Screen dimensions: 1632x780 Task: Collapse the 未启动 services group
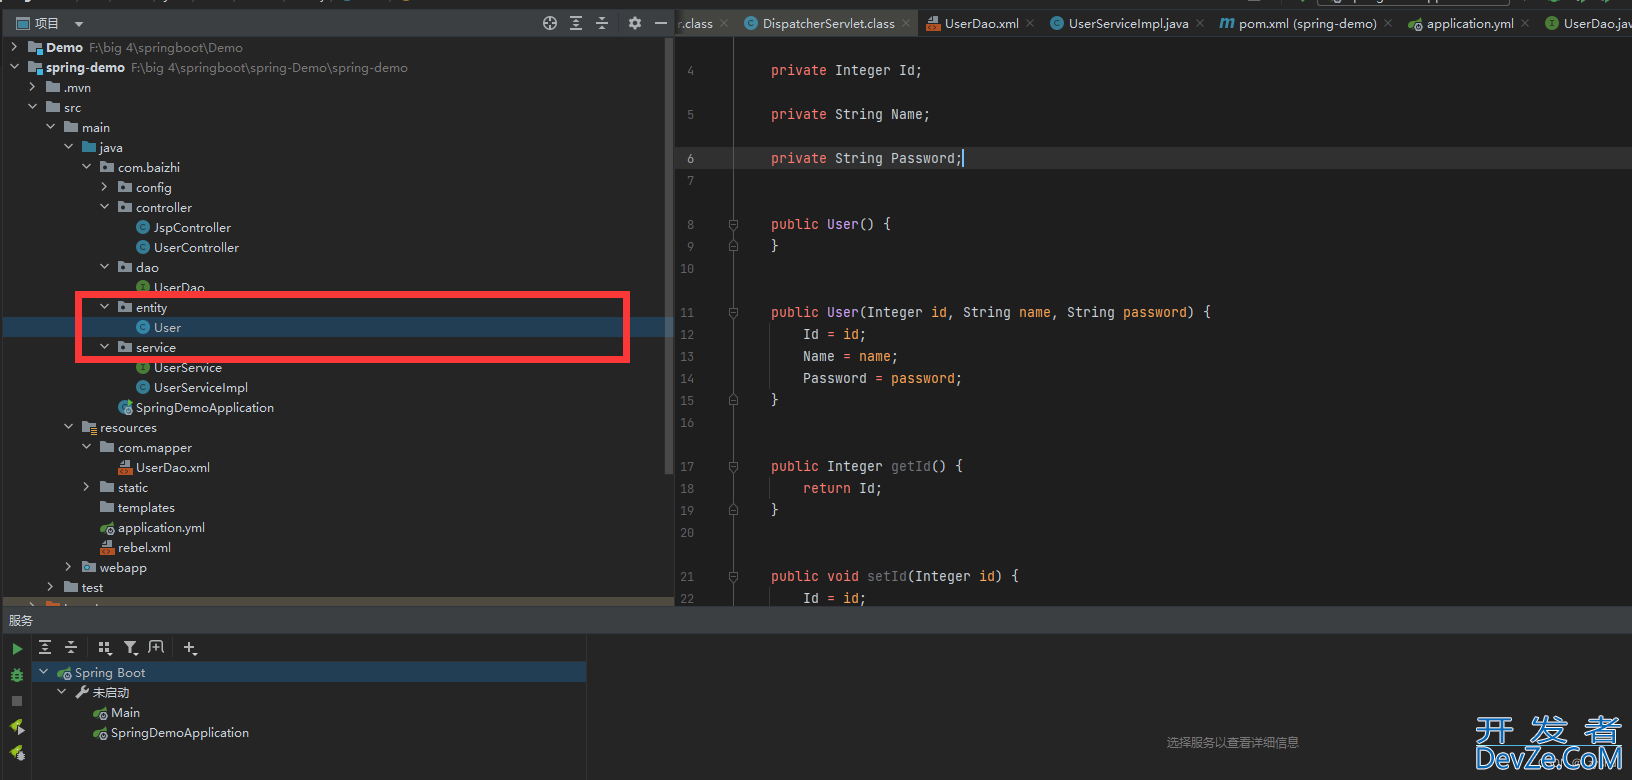pos(61,692)
